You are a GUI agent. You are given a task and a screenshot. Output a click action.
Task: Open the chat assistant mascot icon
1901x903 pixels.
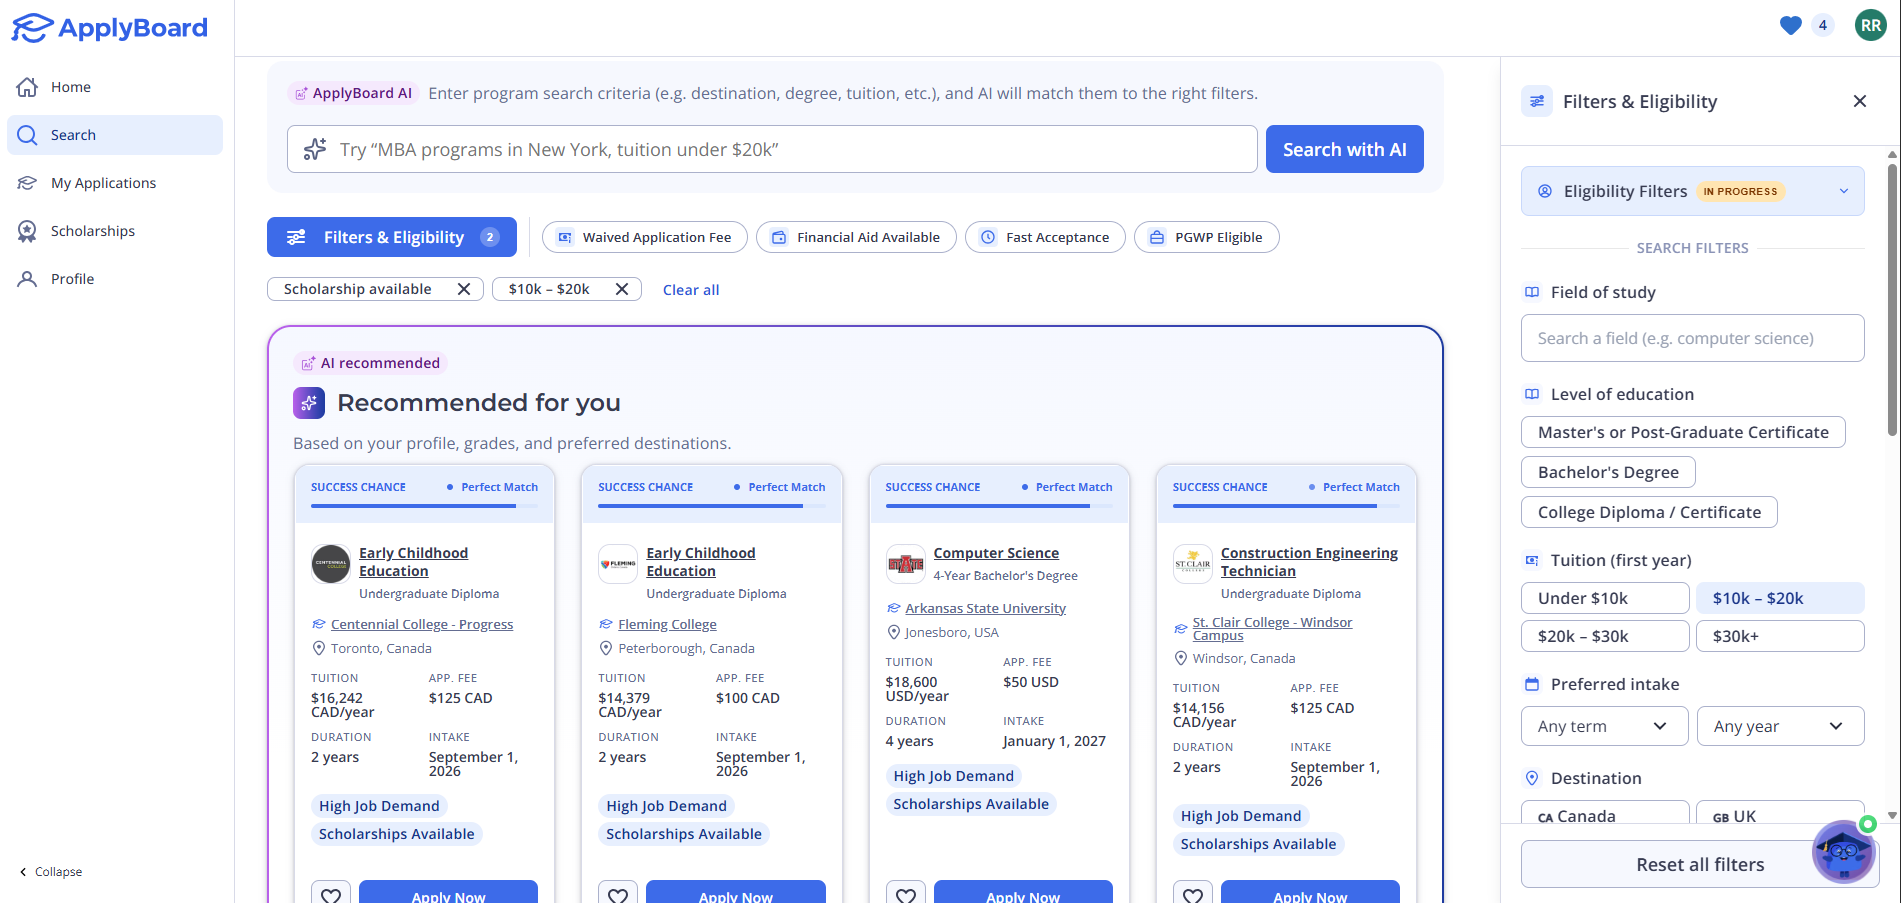(x=1843, y=851)
